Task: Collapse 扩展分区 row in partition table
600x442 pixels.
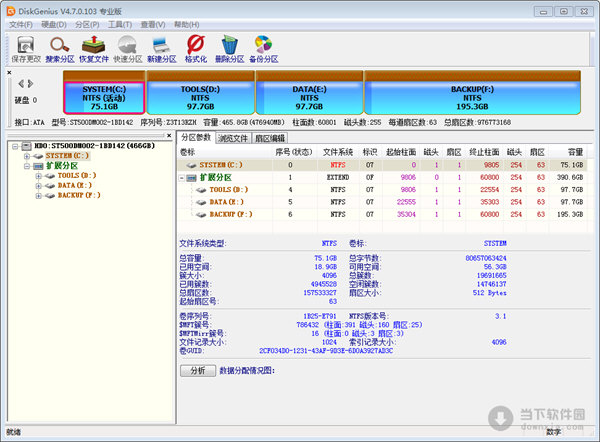Action: pos(182,178)
